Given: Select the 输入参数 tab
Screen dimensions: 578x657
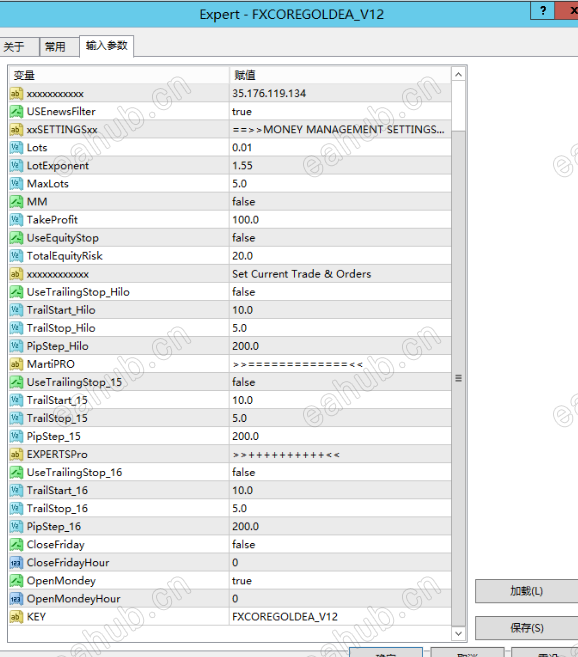Looking at the screenshot, I should [106, 46].
